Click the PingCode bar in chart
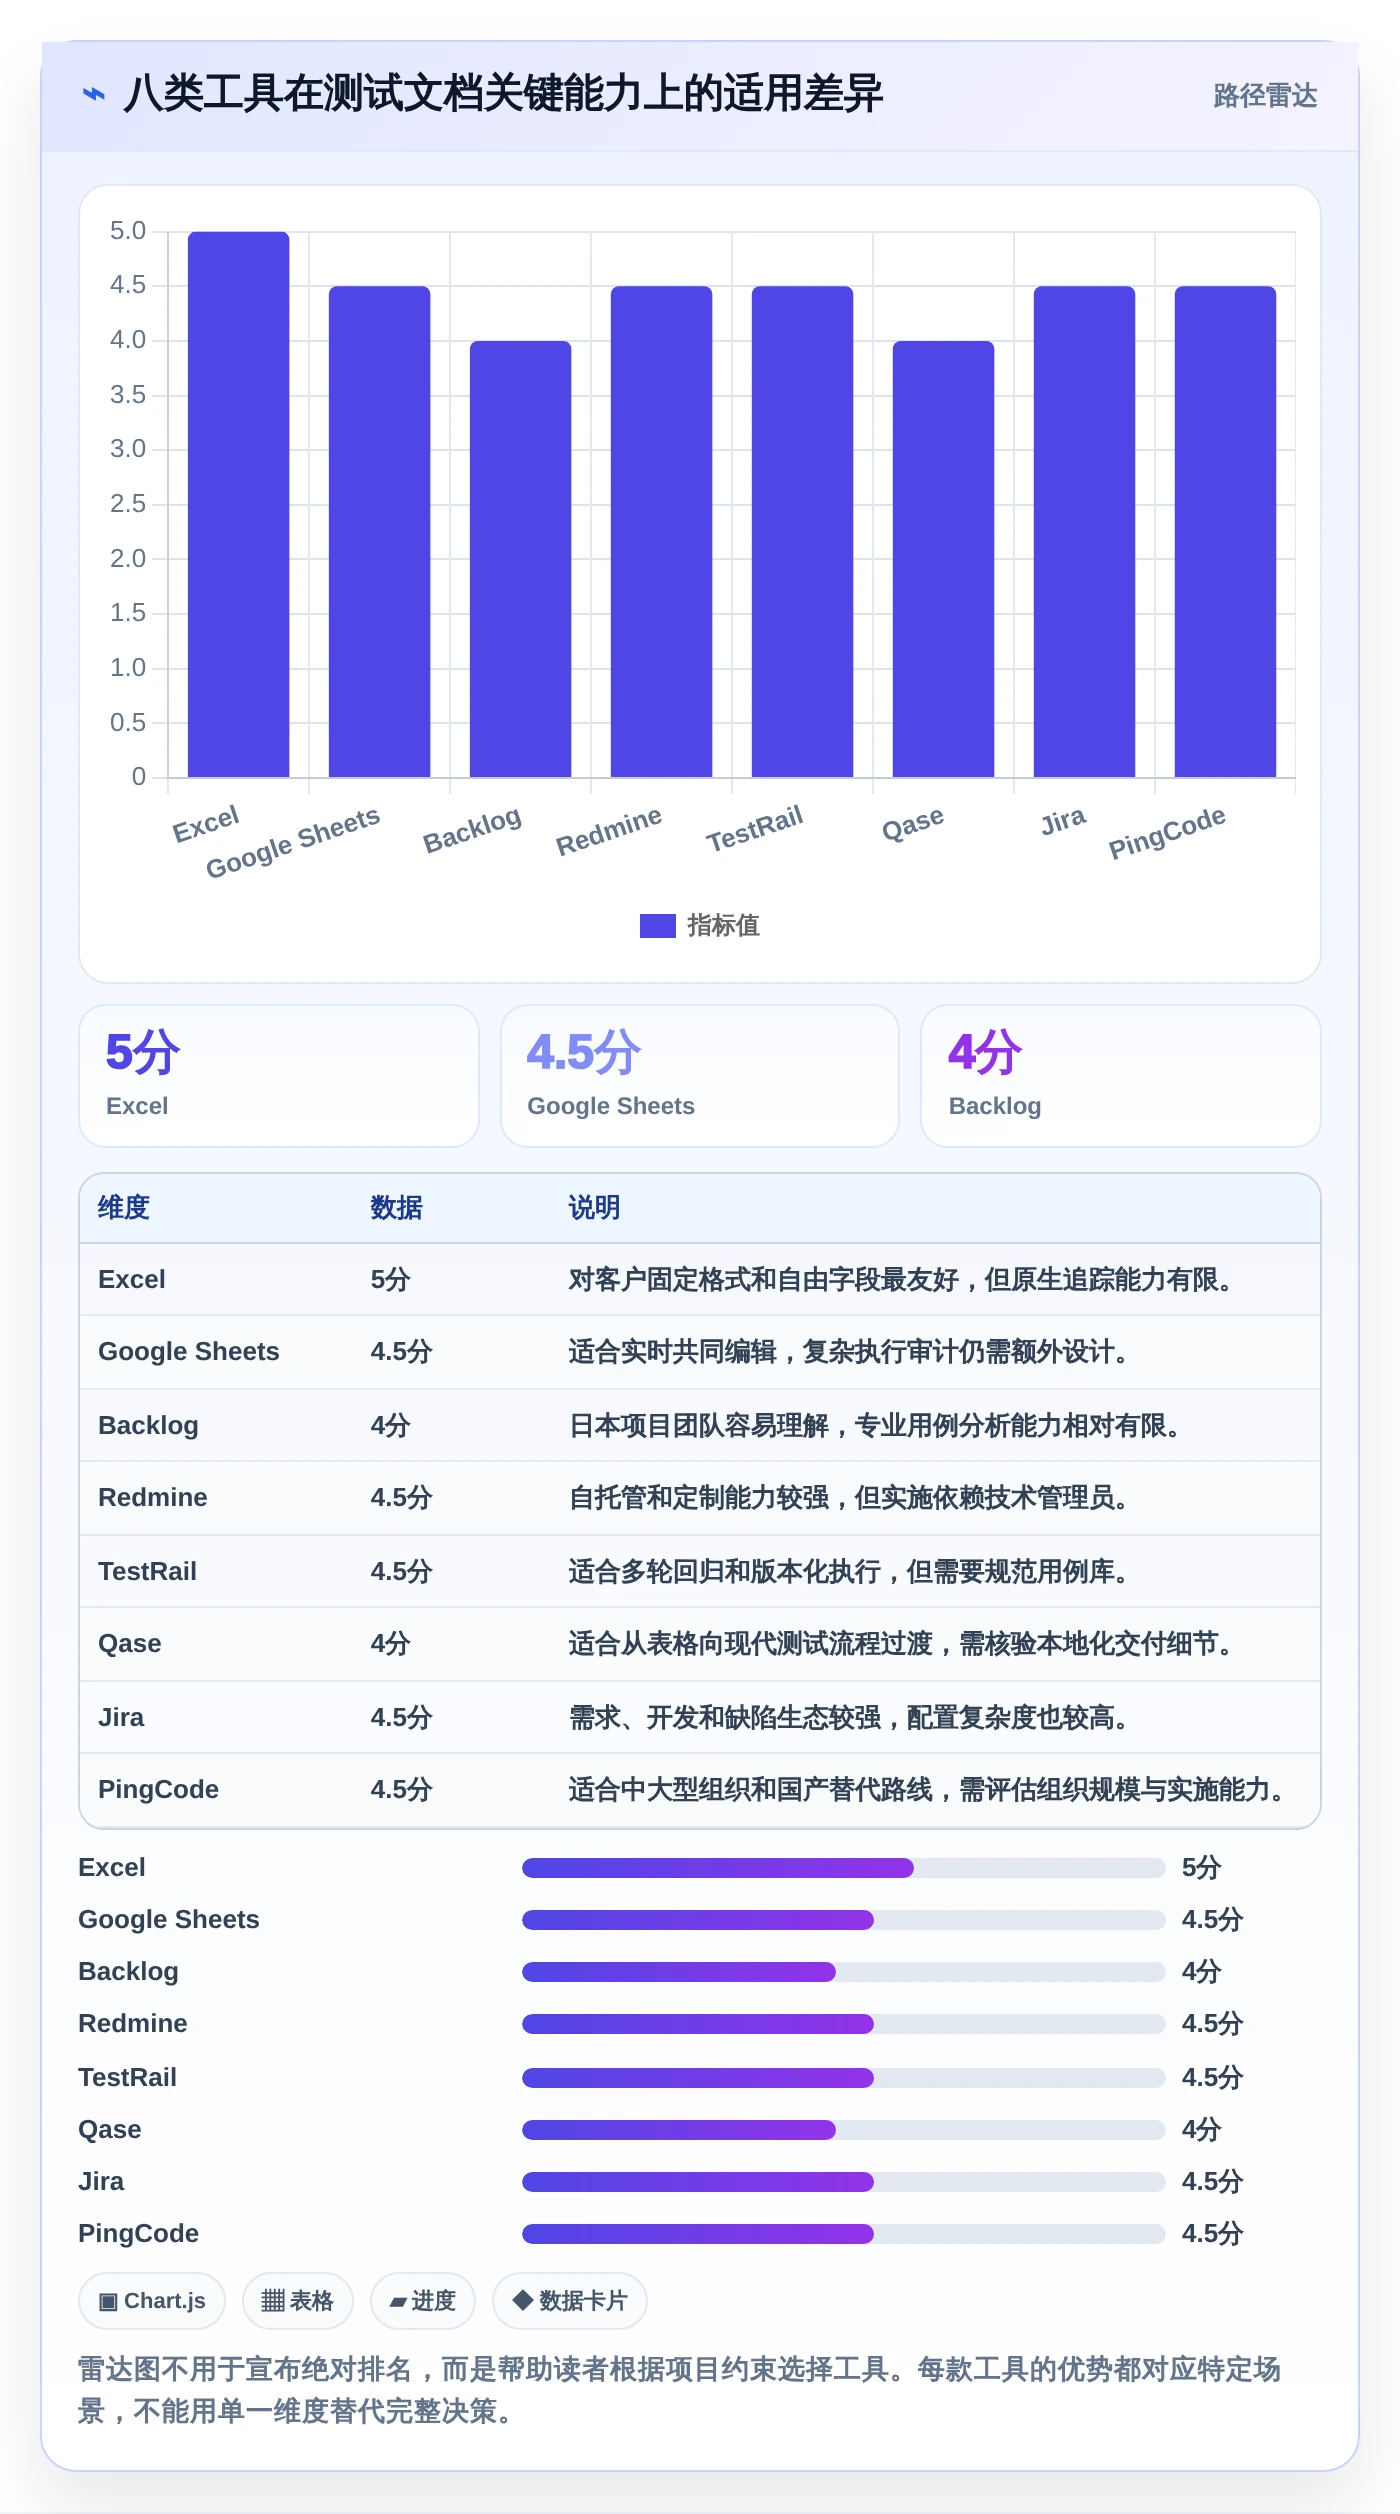Screen dimensions: 1400x2514 (1226, 531)
